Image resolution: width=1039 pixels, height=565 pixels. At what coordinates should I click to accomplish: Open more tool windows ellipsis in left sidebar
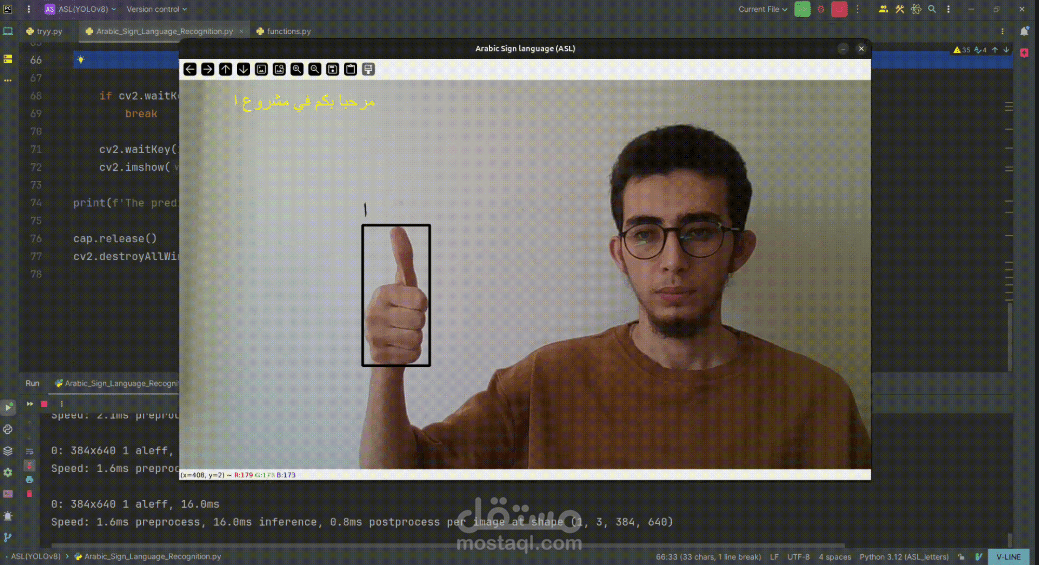[8, 80]
